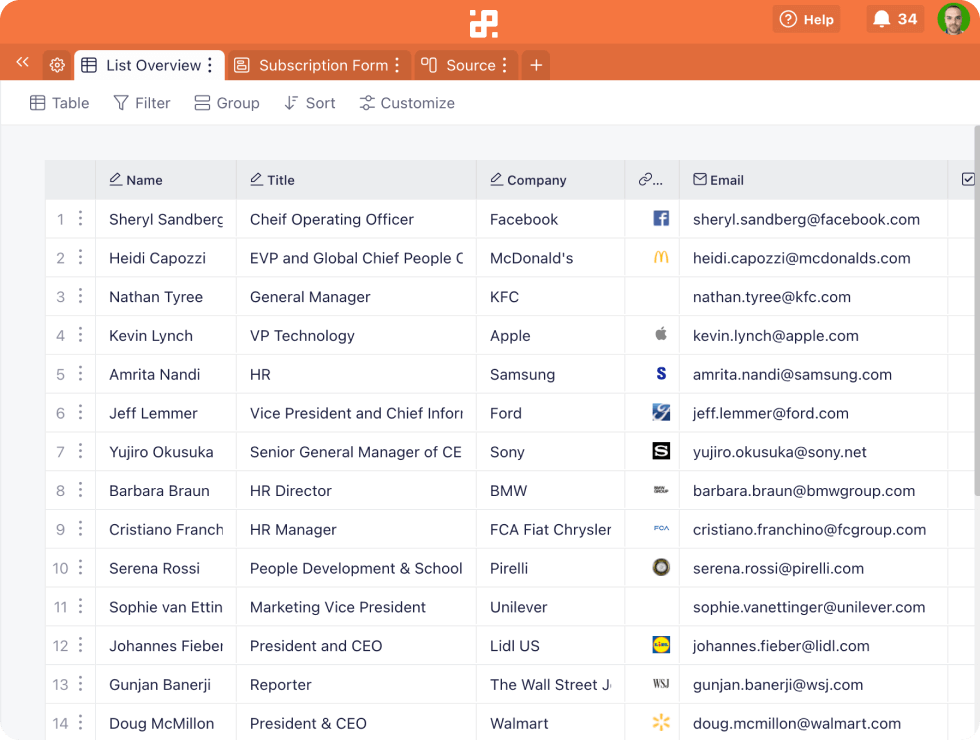The width and height of the screenshot is (980, 740).
Task: Click the Samsung logo icon
Action: (x=661, y=373)
